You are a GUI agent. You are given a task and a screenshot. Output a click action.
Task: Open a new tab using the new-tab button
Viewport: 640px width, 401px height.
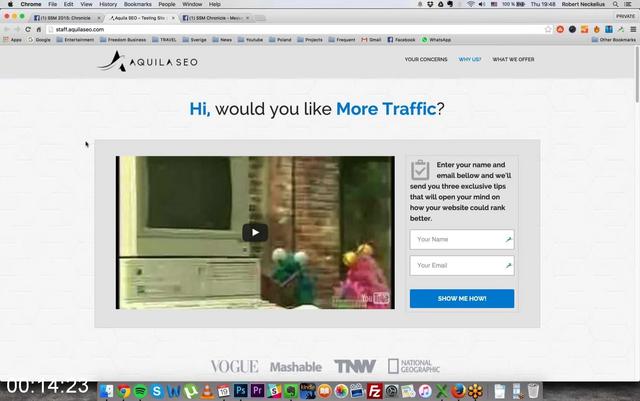tap(260, 18)
